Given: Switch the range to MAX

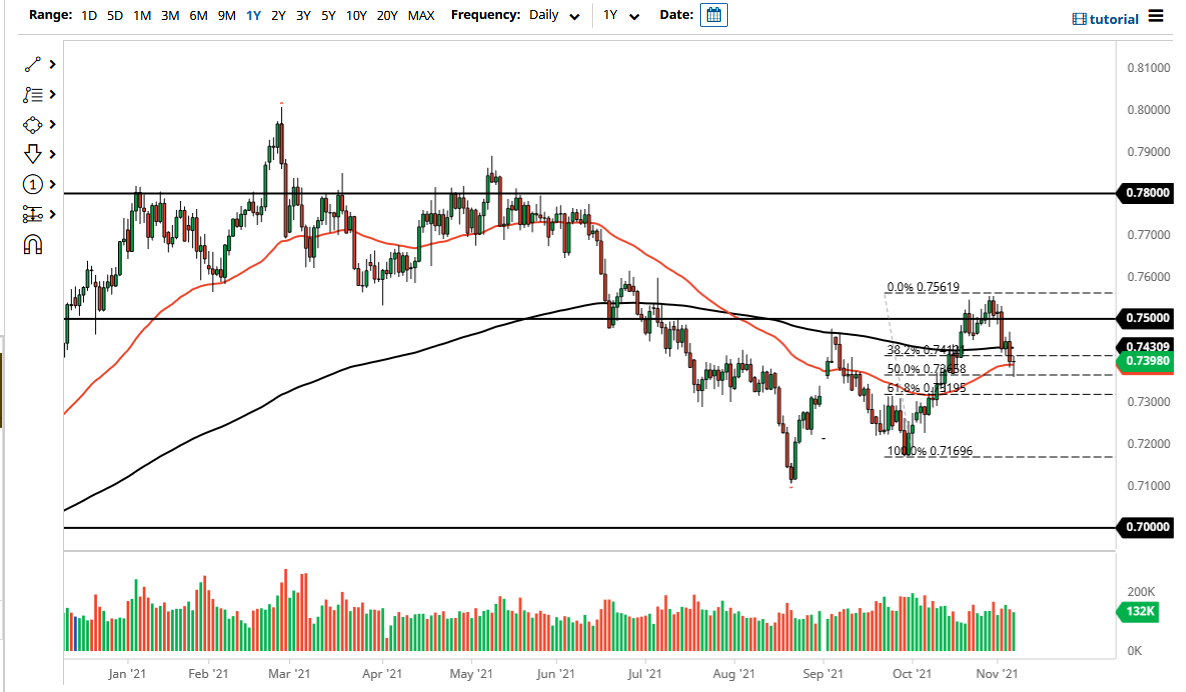Looking at the screenshot, I should tap(421, 15).
